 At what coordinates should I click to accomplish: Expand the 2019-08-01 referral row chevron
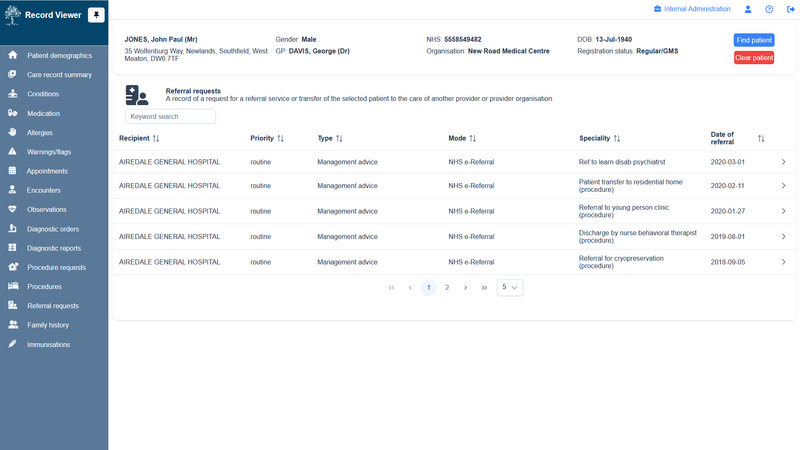tap(783, 236)
